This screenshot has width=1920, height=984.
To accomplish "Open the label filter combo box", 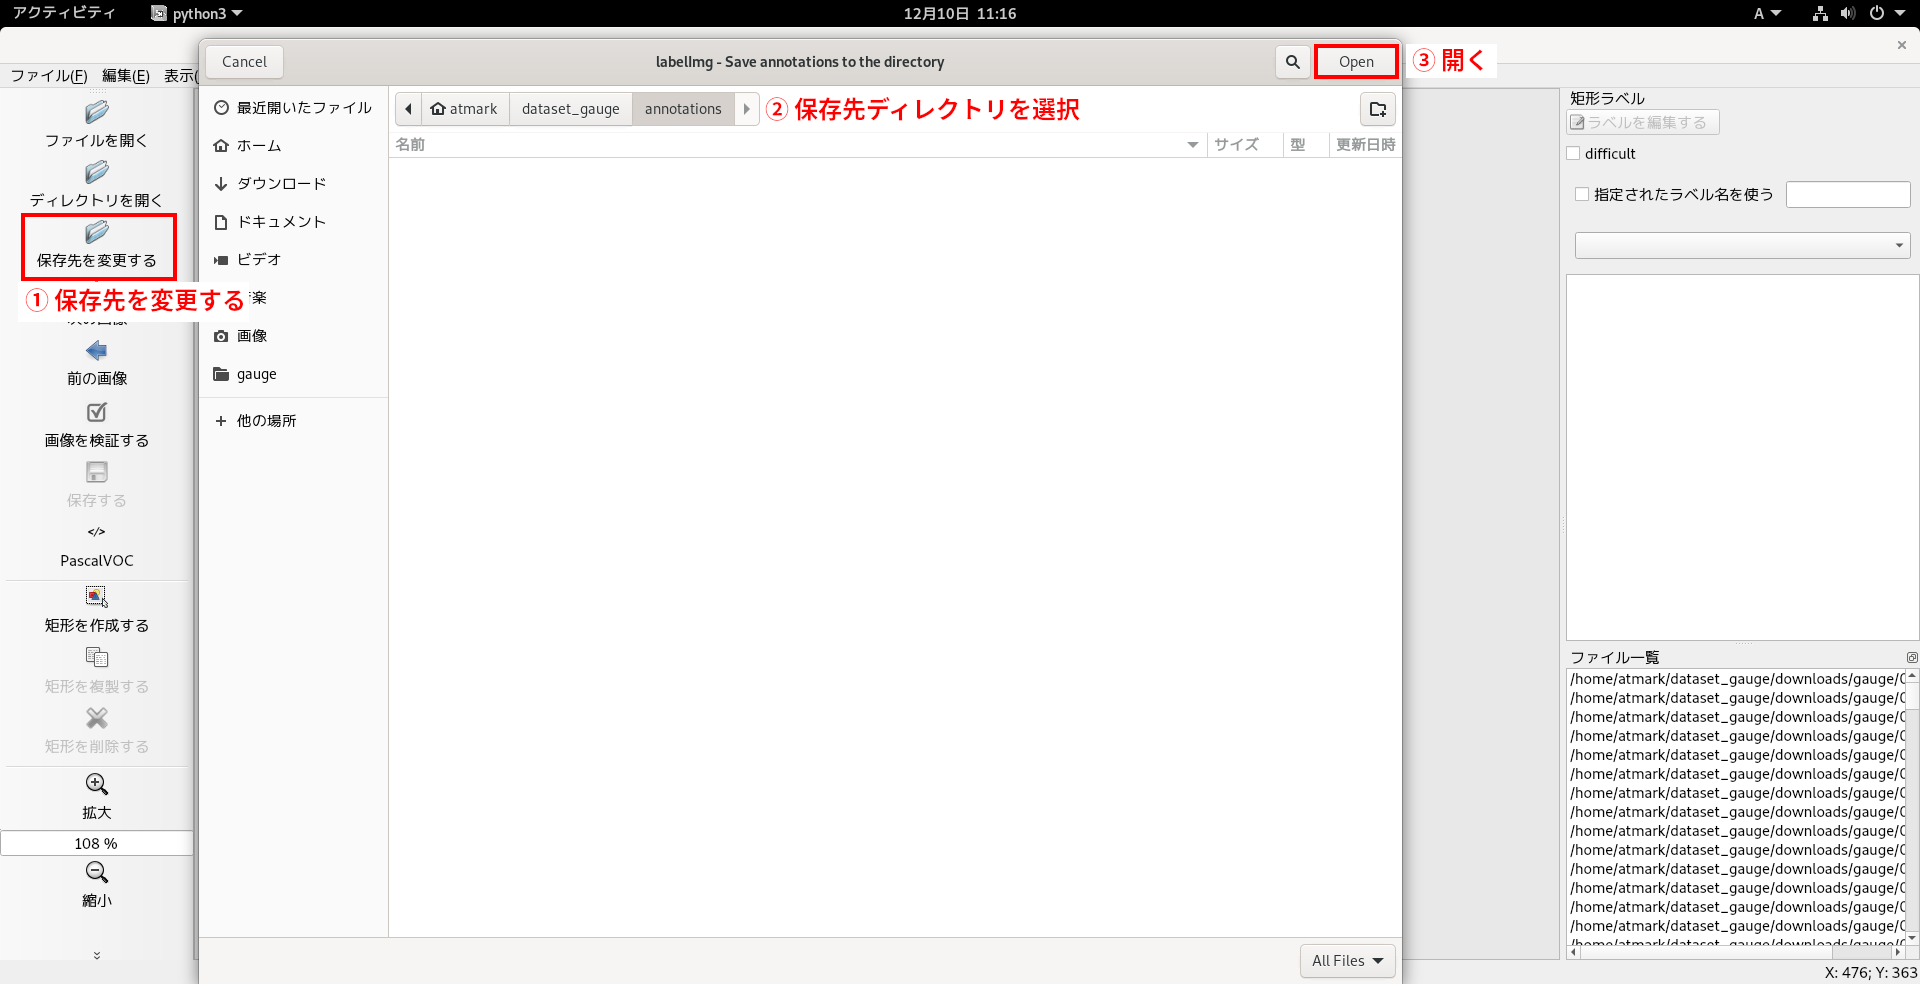I will (x=1742, y=246).
